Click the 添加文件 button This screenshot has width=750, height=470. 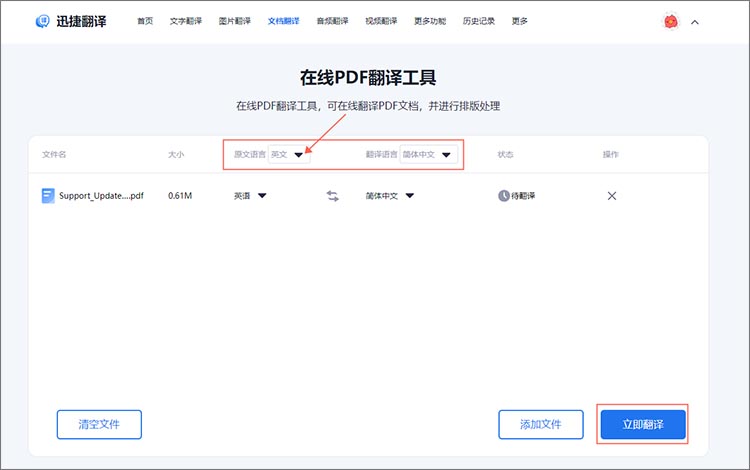(541, 424)
